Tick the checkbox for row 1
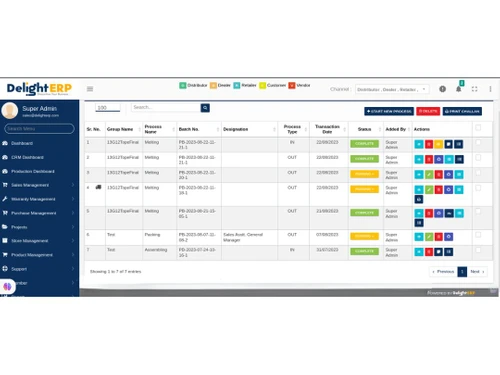Screen dimensions: 500x375 [x=478, y=142]
